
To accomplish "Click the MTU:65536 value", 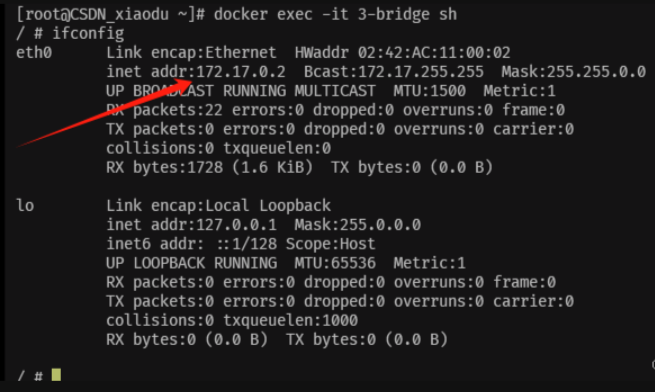I will pos(335,263).
